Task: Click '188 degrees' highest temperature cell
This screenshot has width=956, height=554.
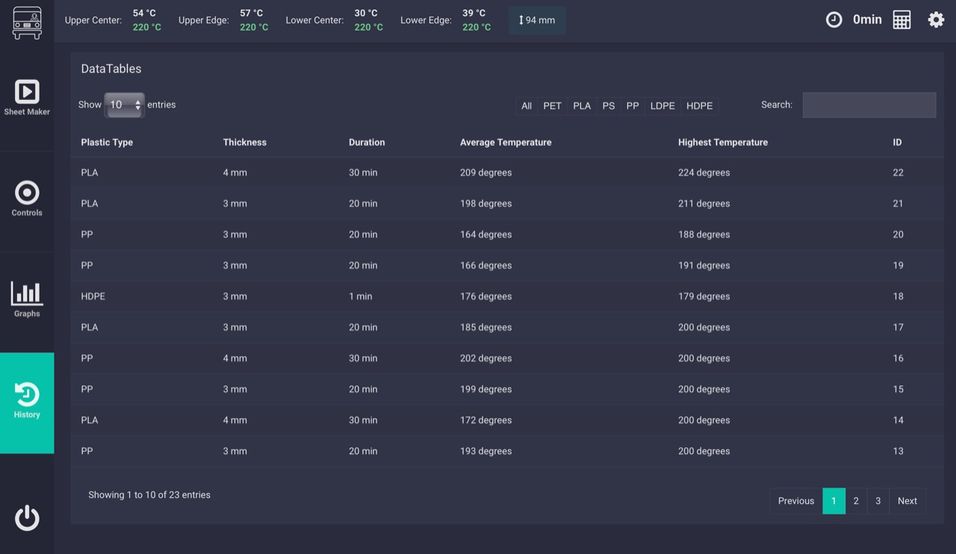Action: point(704,235)
